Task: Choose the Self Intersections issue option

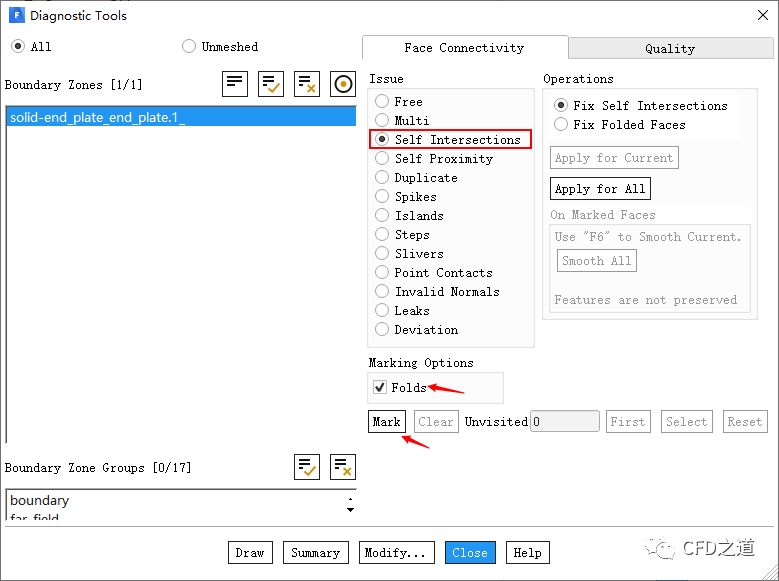Action: 382,139
